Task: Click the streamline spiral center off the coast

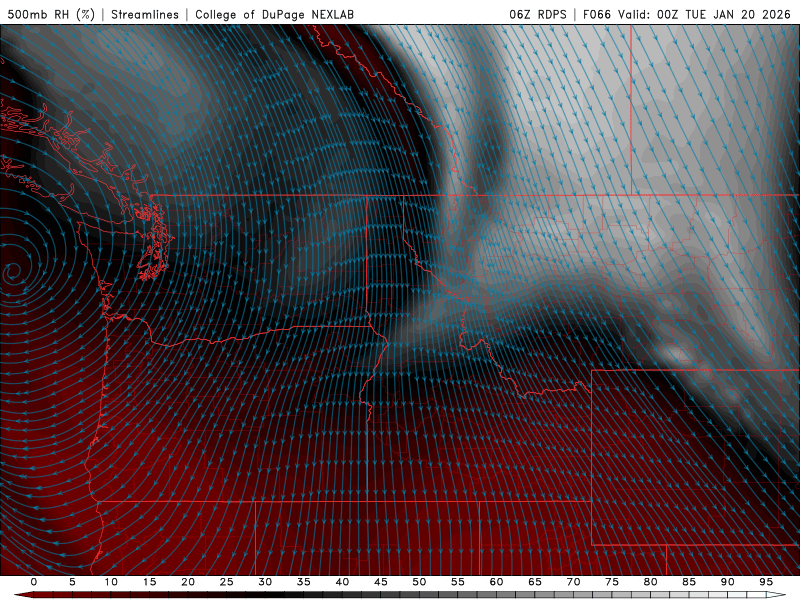Action: point(13,272)
